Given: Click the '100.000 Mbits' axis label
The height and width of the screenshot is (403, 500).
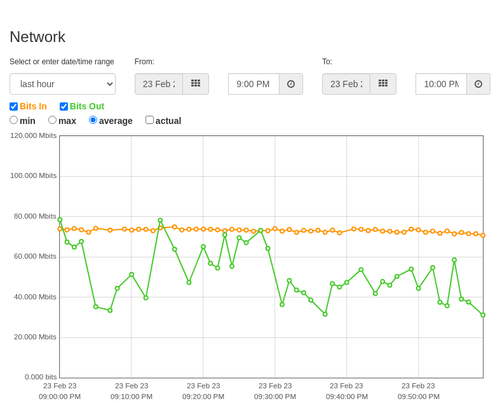Looking at the screenshot, I should tap(33, 176).
